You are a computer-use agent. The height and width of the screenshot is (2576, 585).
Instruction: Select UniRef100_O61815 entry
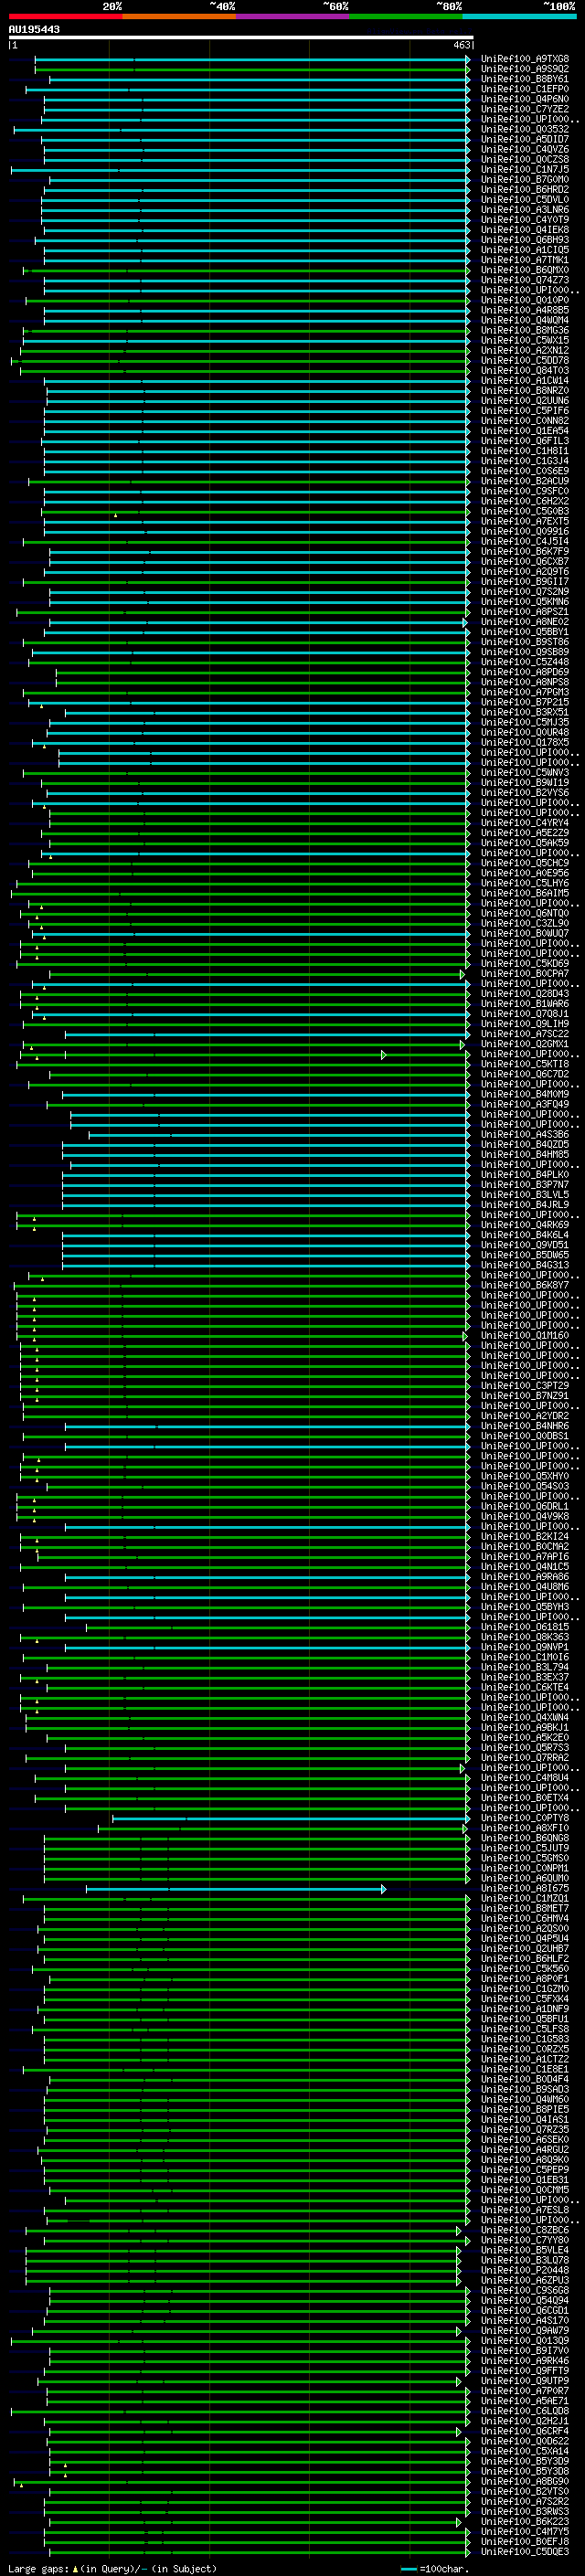click(524, 1627)
